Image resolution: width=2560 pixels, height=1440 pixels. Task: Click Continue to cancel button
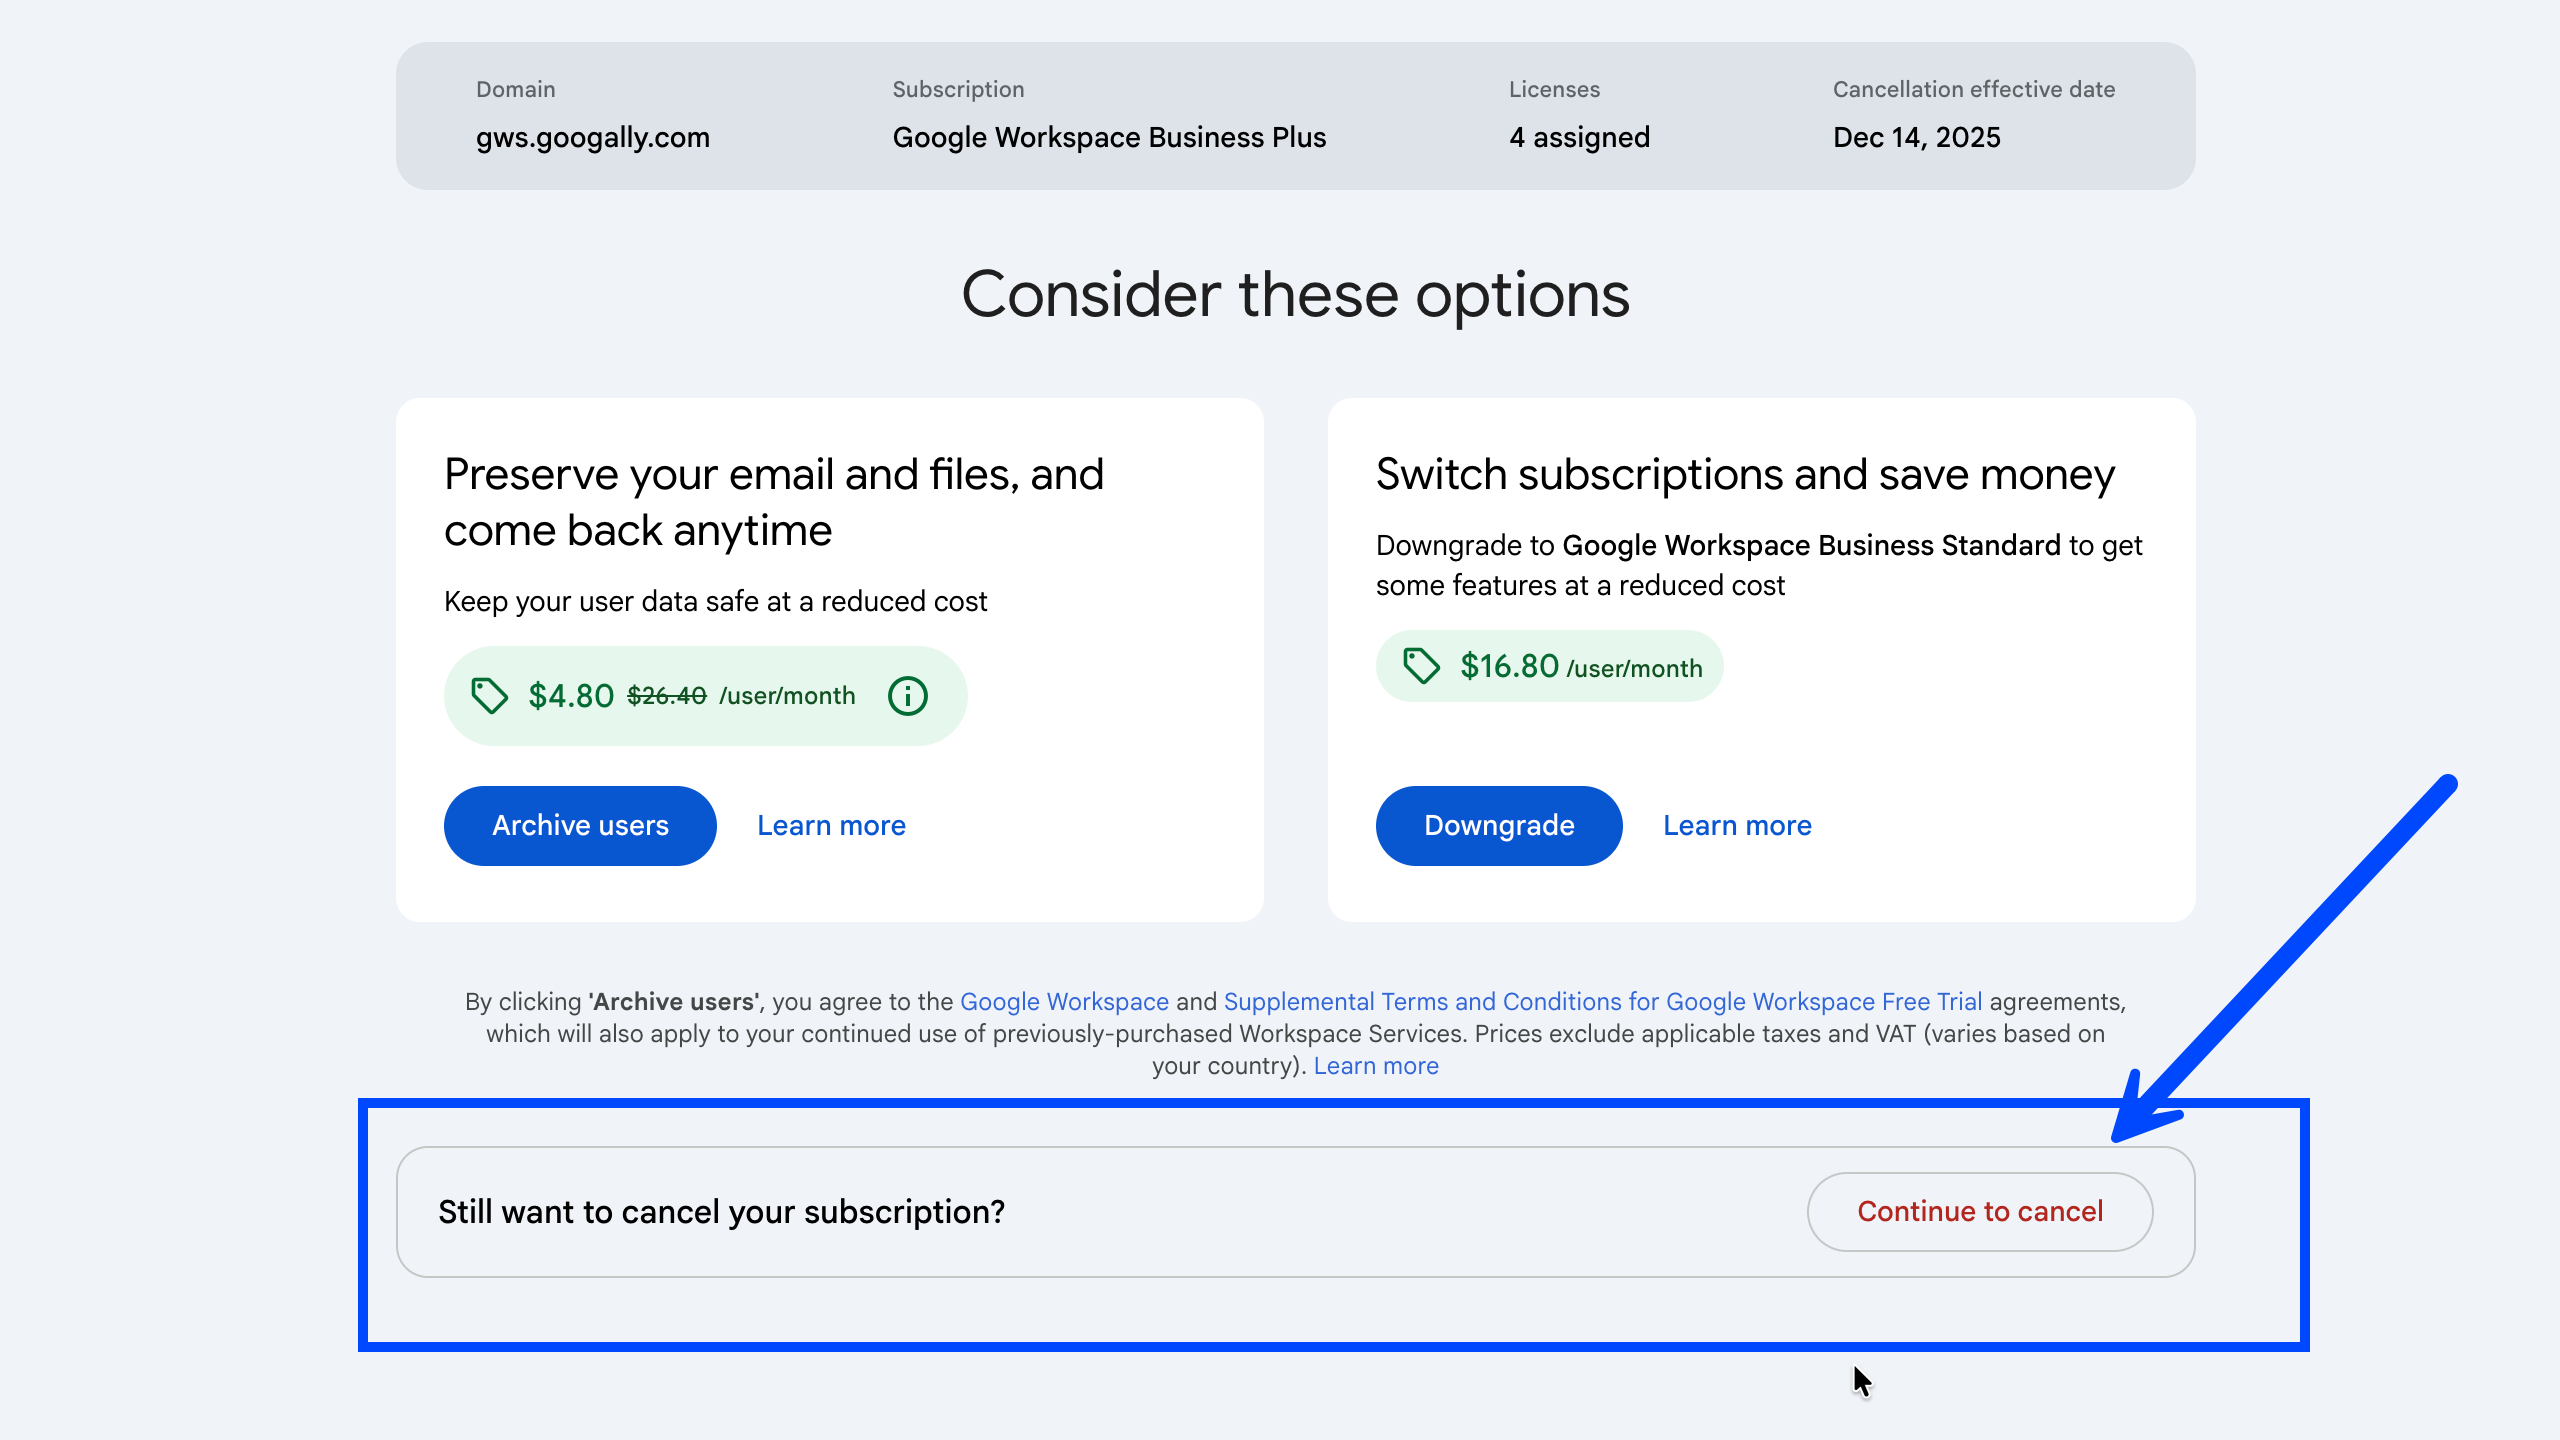coord(1979,1211)
